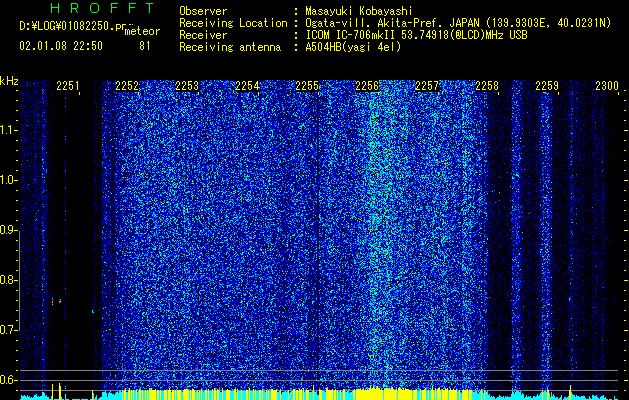
Task: Click the Ogata-vill. Akita-Pref. JAPAN location text
Action: pos(458,23)
